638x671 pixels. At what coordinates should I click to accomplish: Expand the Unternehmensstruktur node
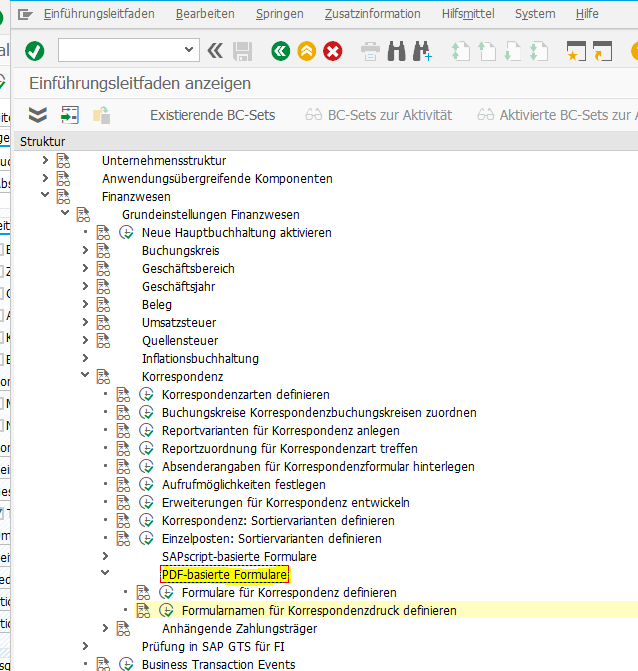(x=45, y=160)
